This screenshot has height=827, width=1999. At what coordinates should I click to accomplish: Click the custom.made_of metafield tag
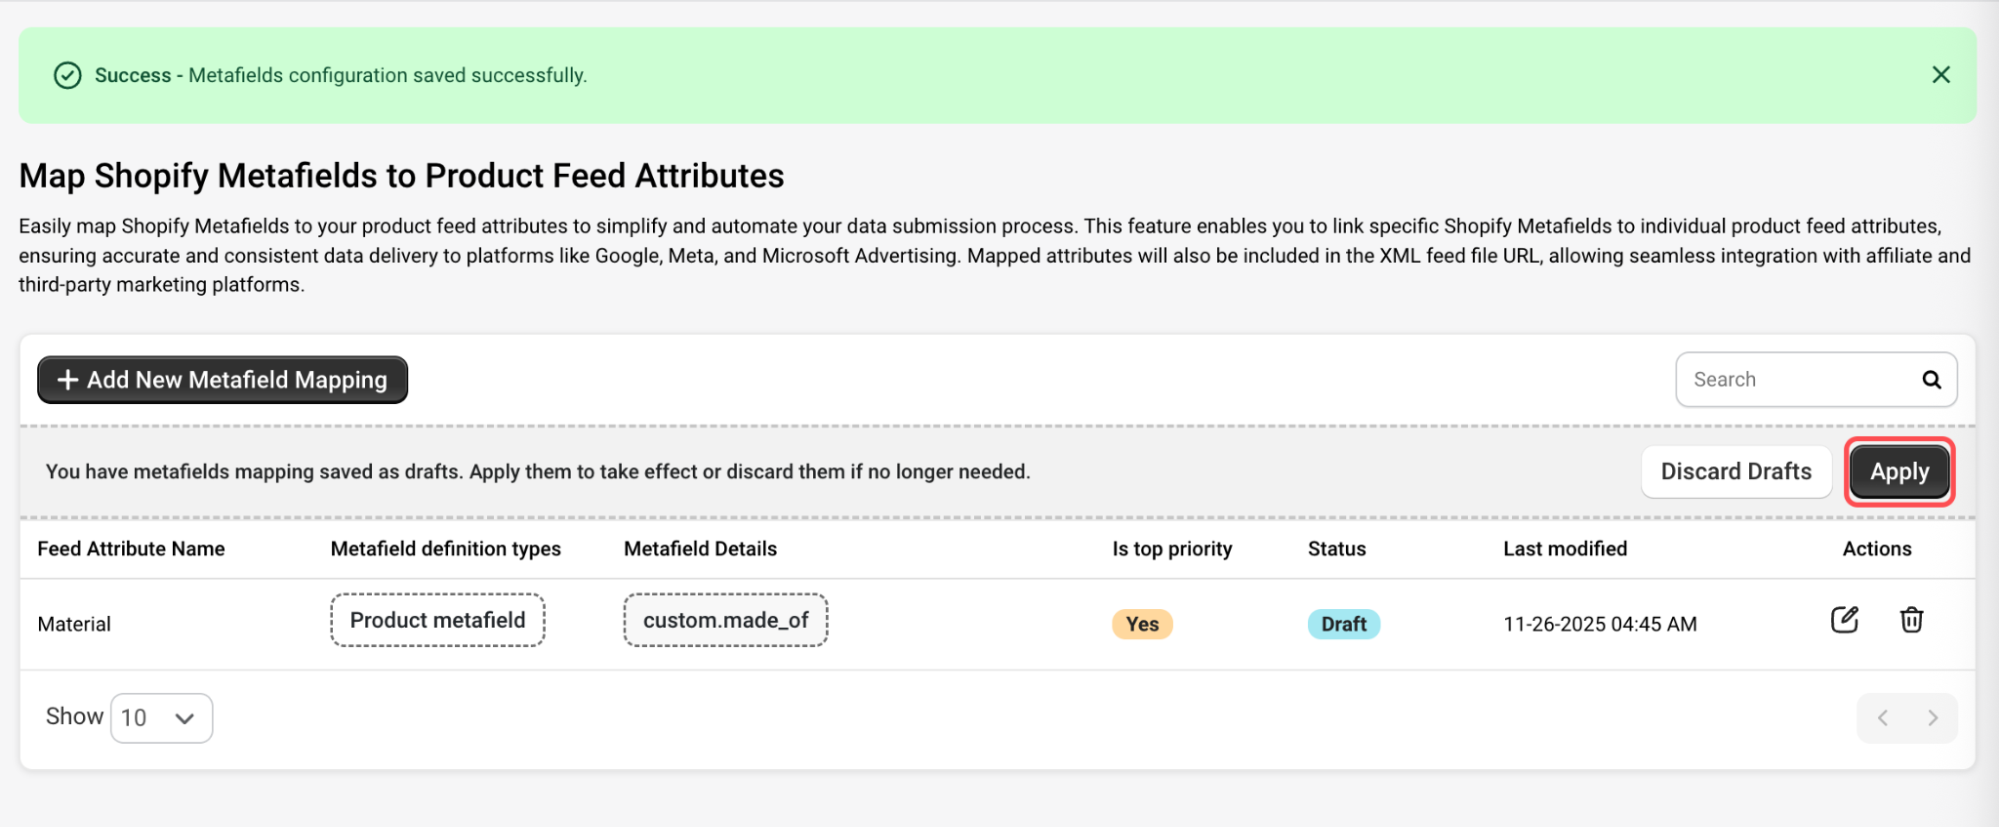pyautogui.click(x=725, y=620)
